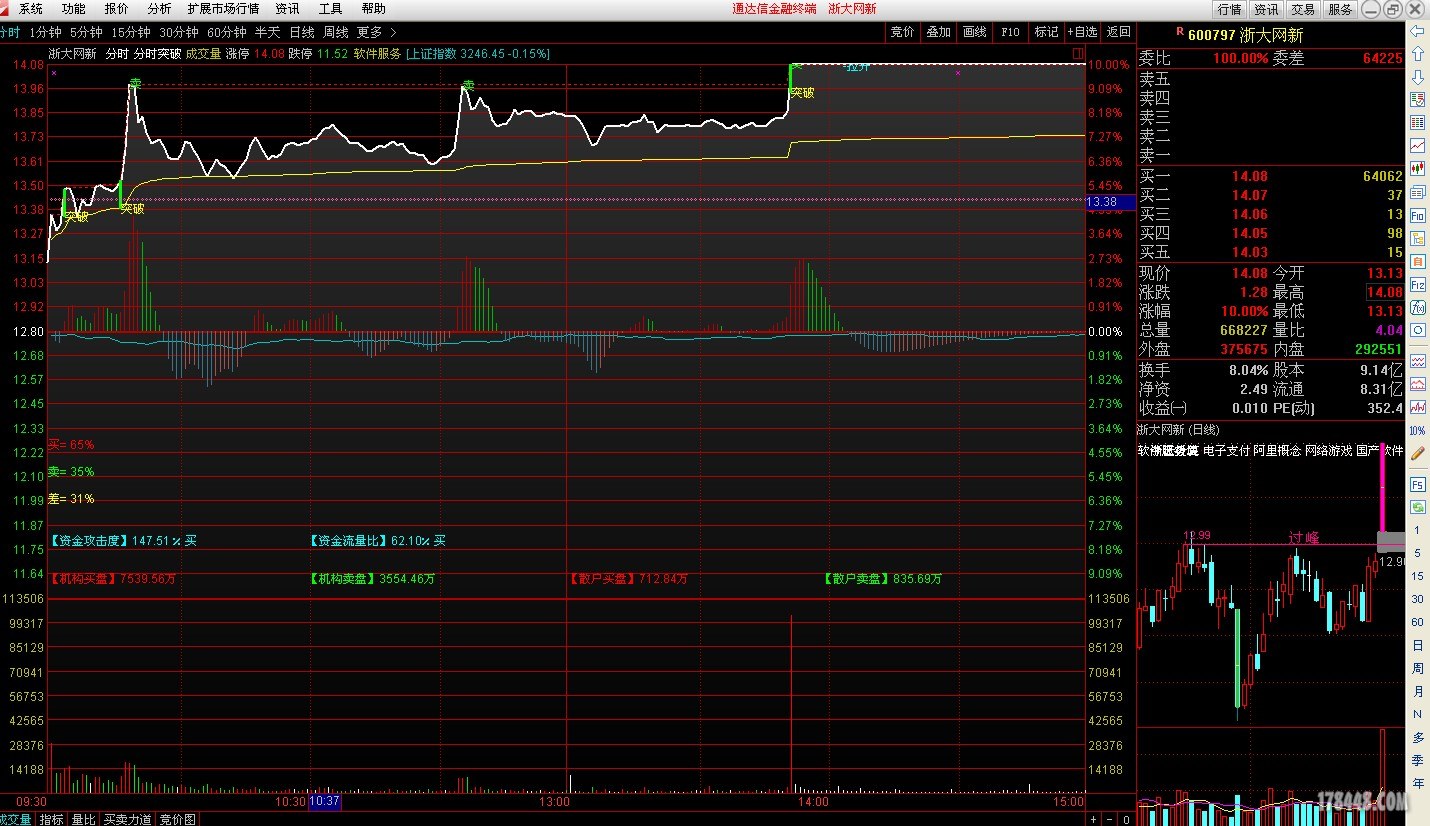Open the 功能 menu
This screenshot has width=1430, height=826.
pos(74,8)
